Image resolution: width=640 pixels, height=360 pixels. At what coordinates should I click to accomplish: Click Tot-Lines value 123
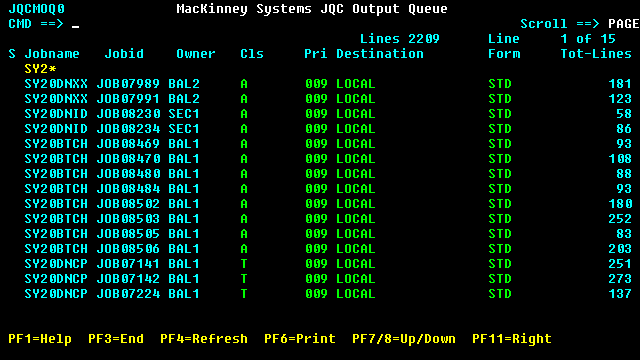pos(620,99)
